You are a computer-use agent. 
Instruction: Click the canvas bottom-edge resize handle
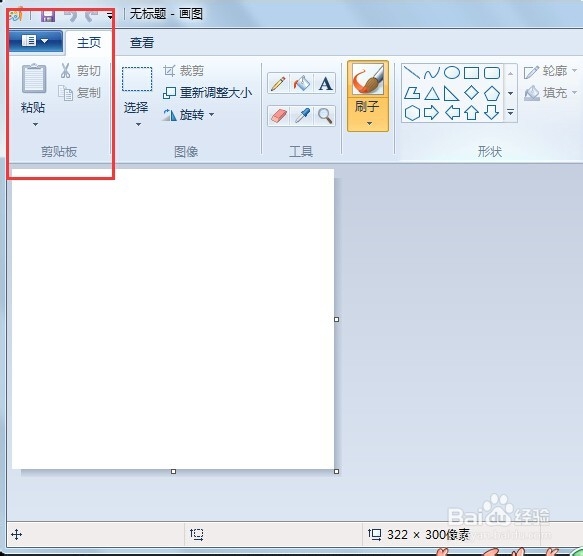173,472
